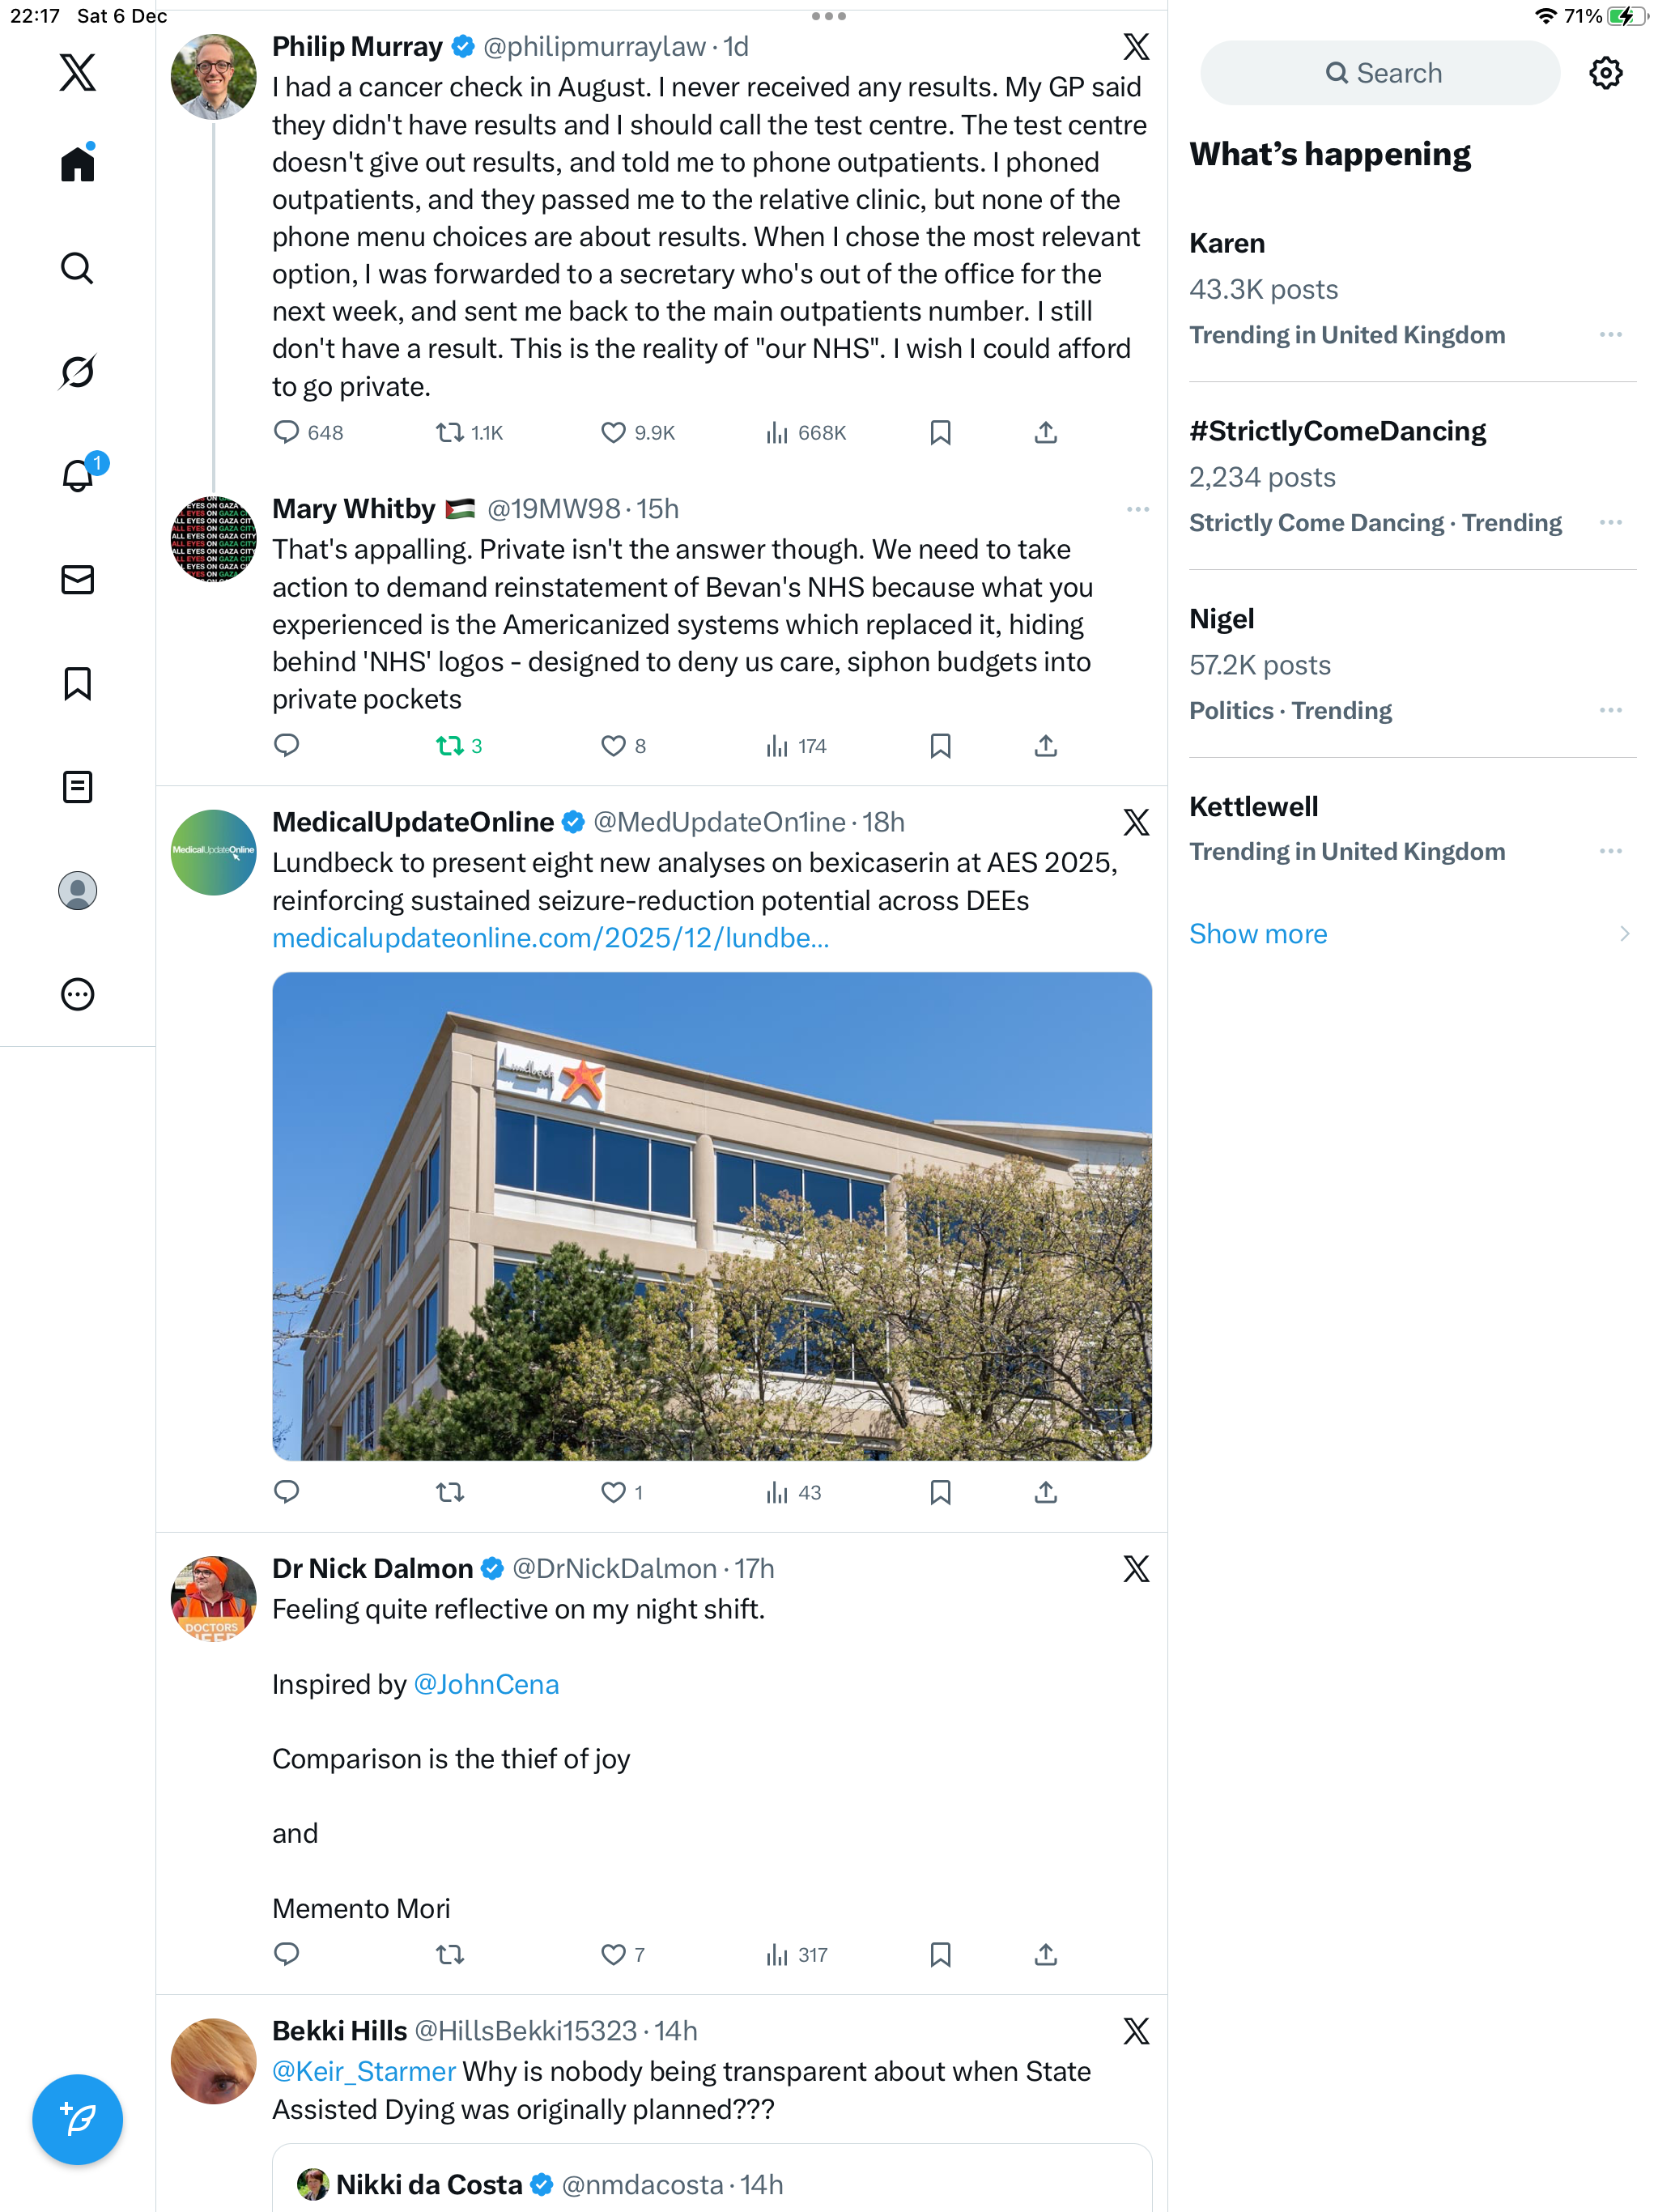Open @JohnCena mention link
This screenshot has width=1658, height=2212.
486,1684
